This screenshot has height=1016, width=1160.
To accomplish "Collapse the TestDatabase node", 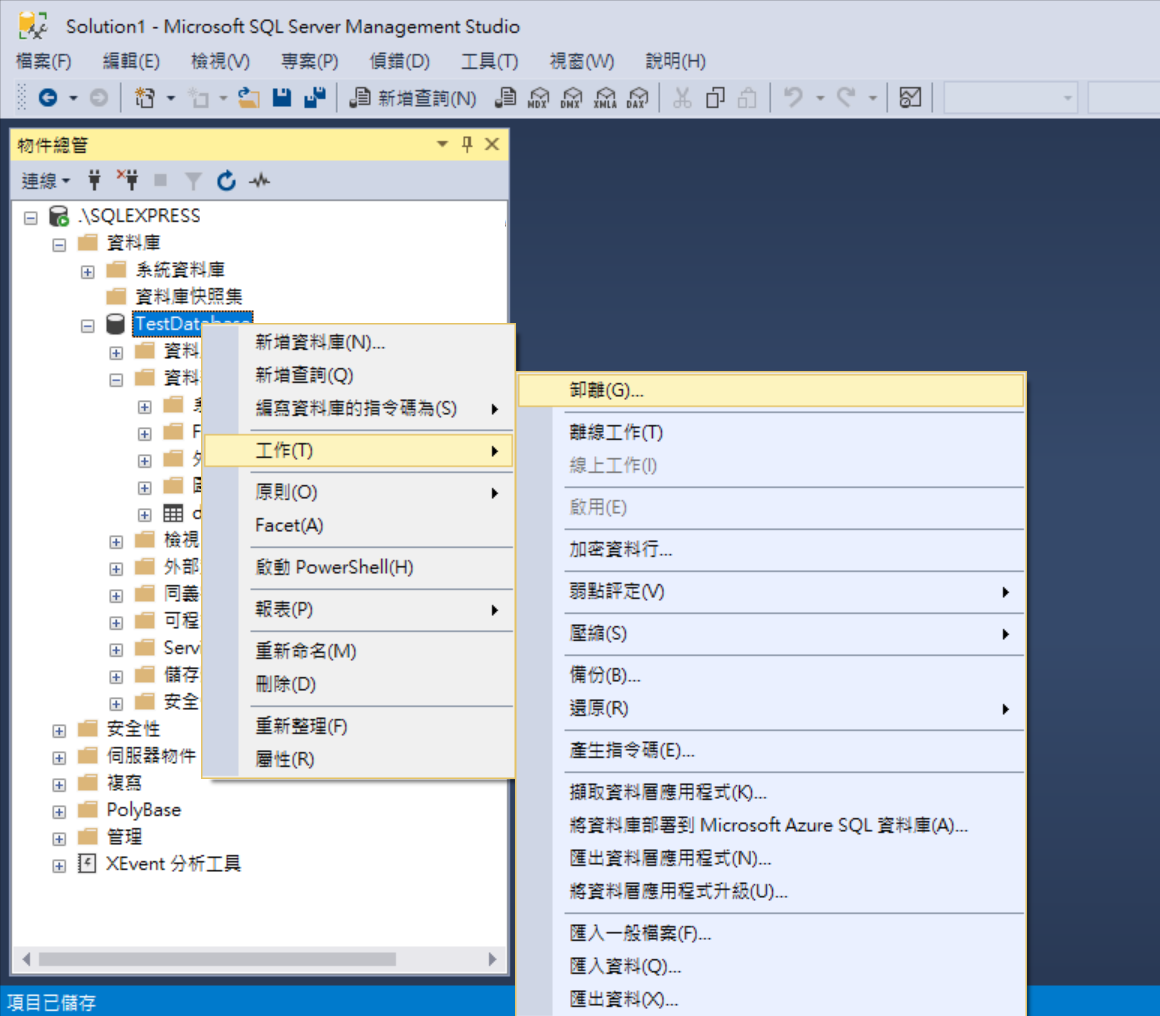I will (87, 326).
